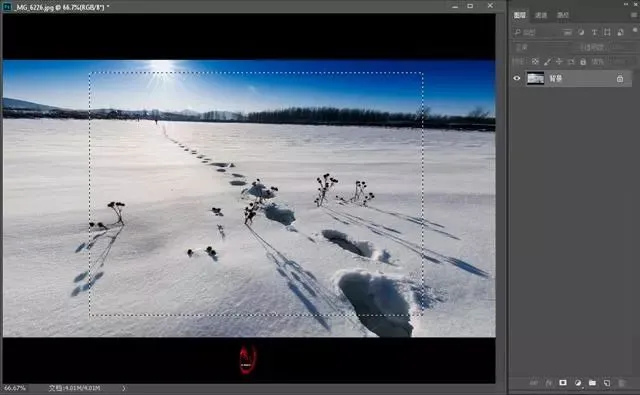Screen dimensions: 640x395
Task: Toggle the layer filtering switch
Action: point(635,31)
